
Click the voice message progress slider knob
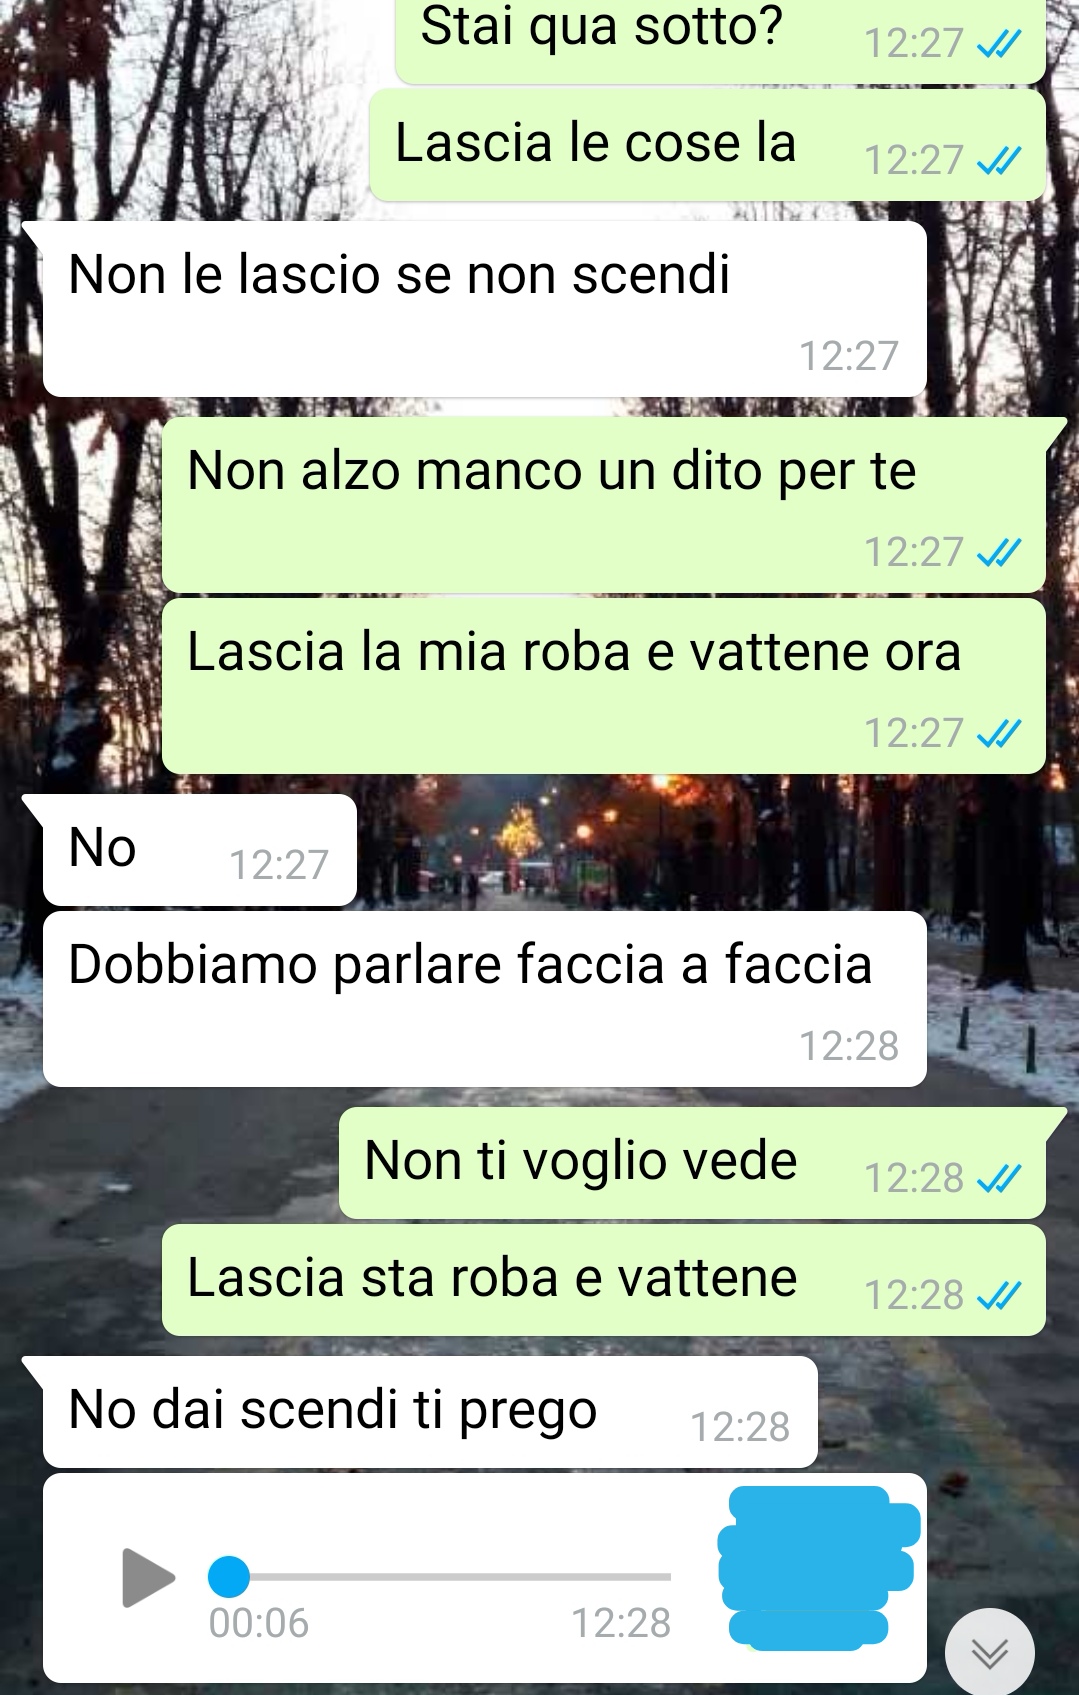click(x=229, y=1577)
